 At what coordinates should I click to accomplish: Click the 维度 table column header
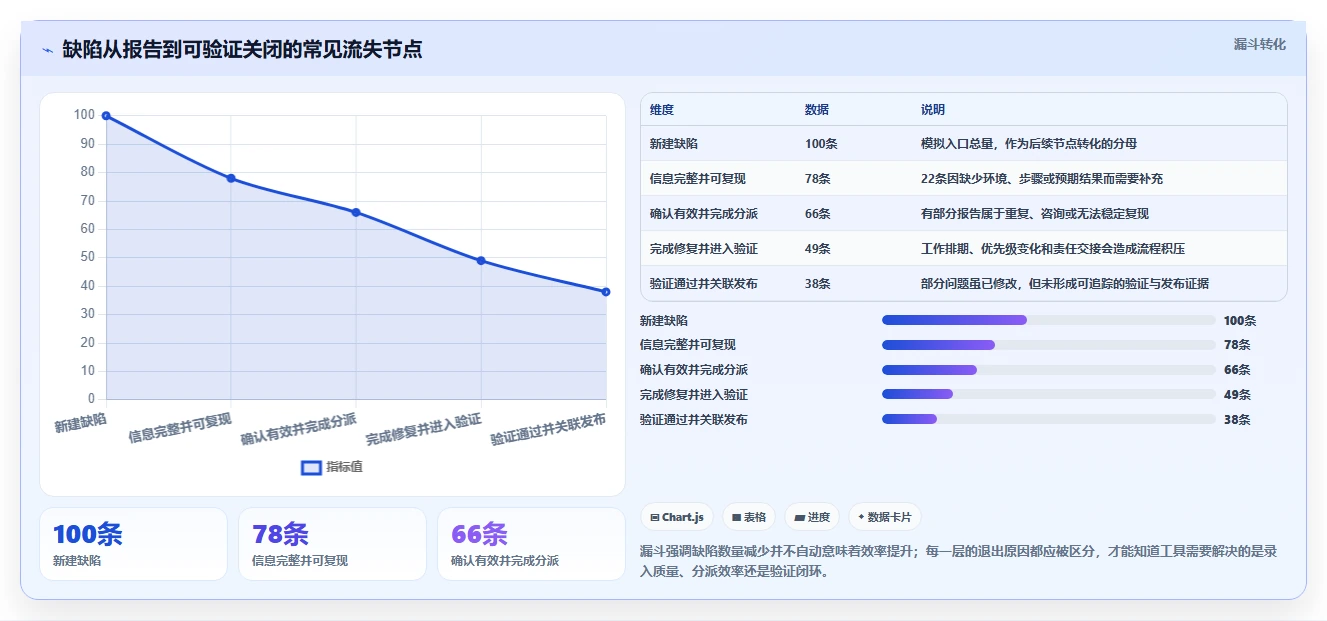click(662, 110)
